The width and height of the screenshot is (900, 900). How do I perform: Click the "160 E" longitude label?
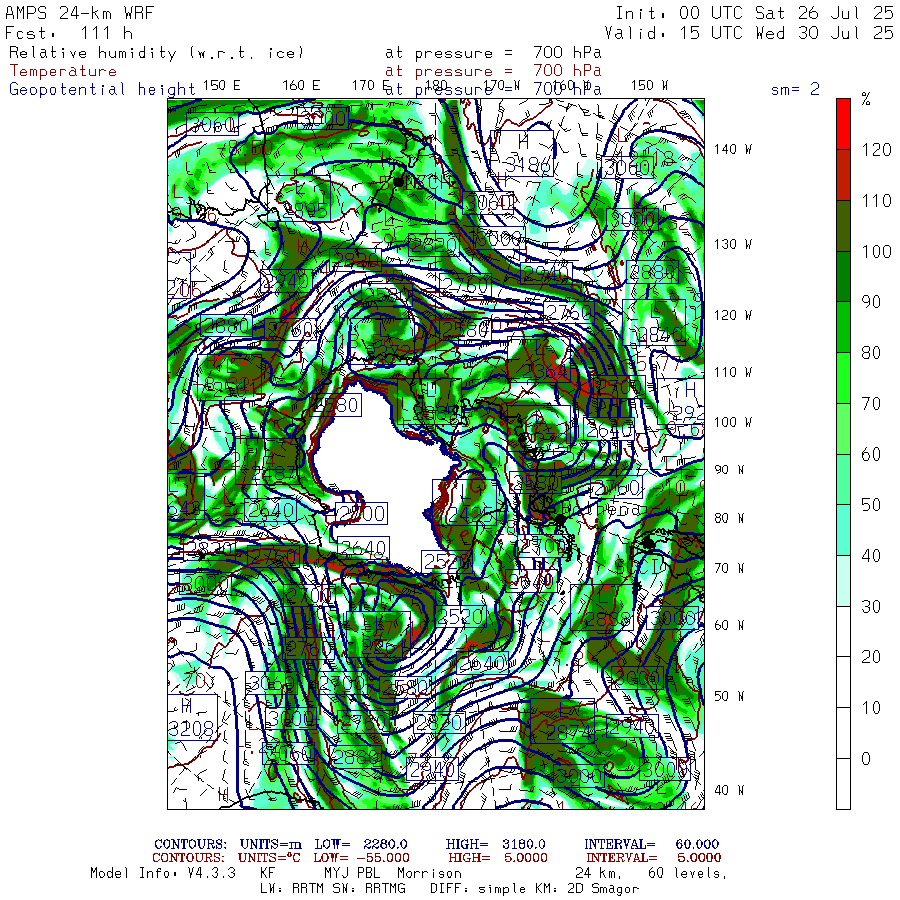[301, 86]
